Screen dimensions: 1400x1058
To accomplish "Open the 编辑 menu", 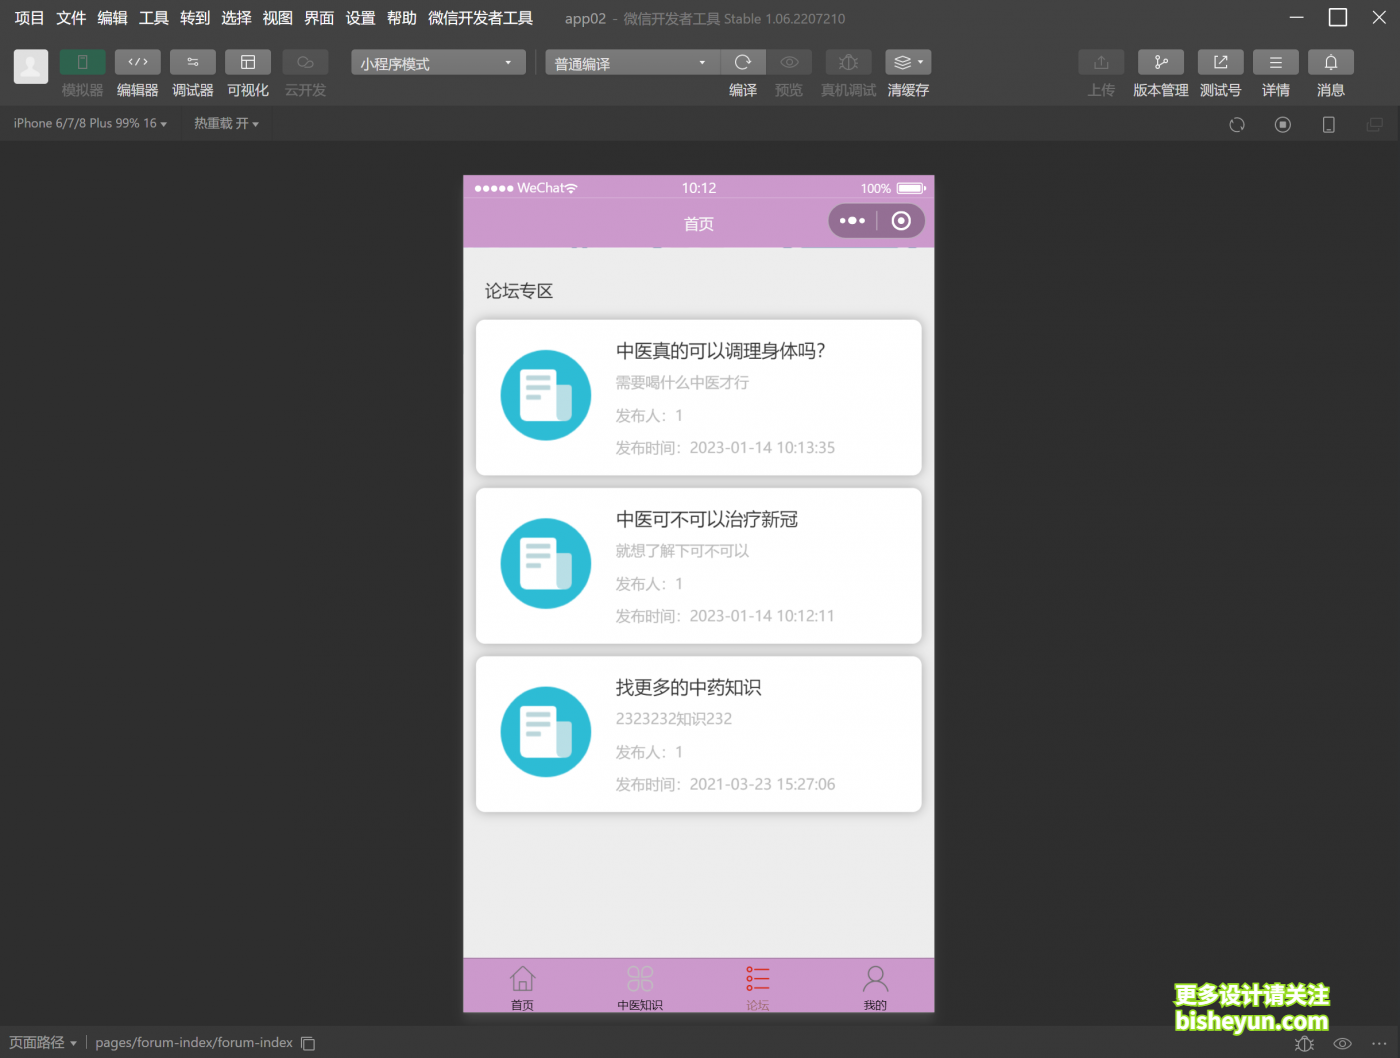I will (112, 18).
